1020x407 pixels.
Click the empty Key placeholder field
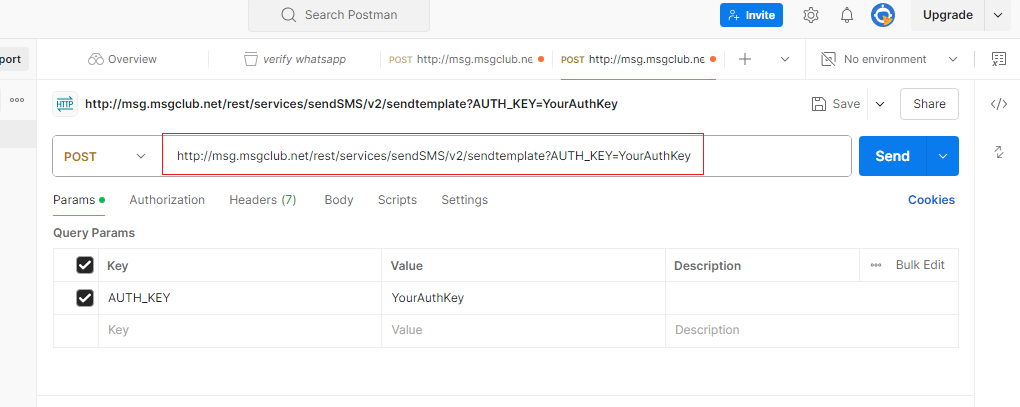coord(240,330)
